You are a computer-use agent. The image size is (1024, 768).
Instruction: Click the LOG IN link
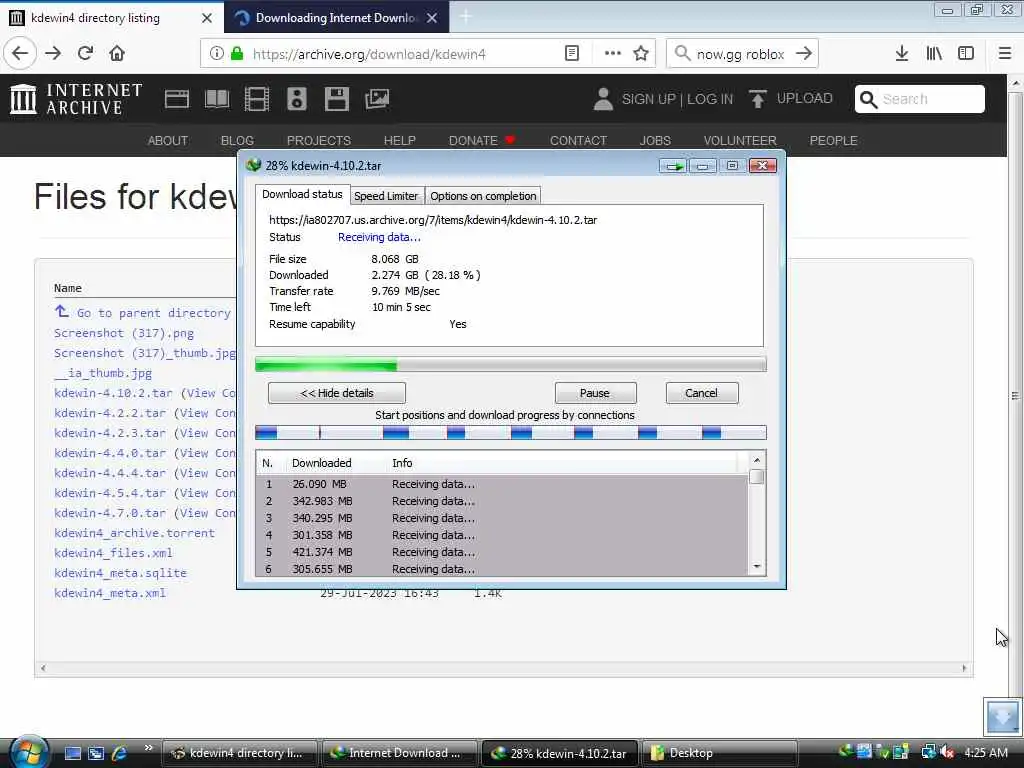click(x=710, y=99)
